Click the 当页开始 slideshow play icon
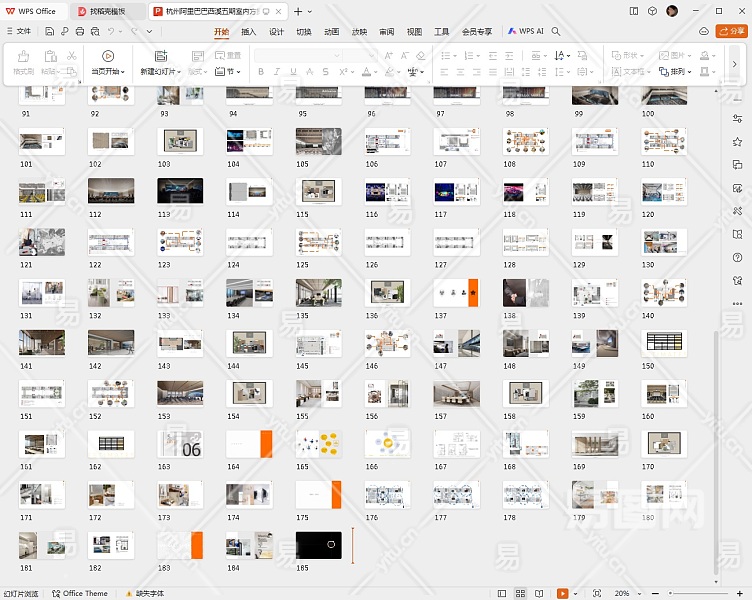Image resolution: width=752 pixels, height=600 pixels. pos(107,56)
